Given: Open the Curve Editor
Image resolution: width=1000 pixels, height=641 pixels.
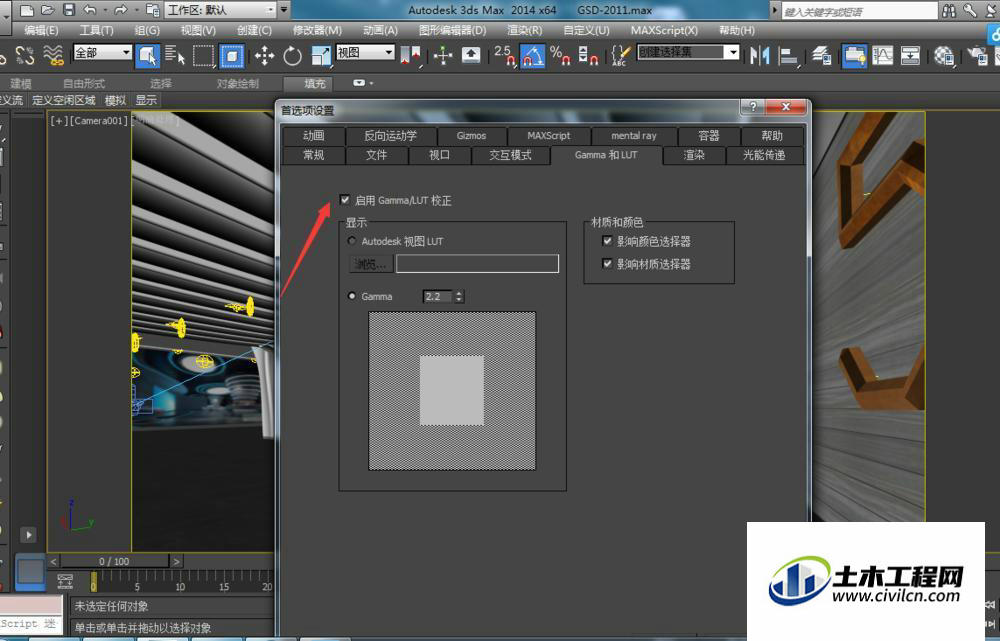Looking at the screenshot, I should (883, 56).
